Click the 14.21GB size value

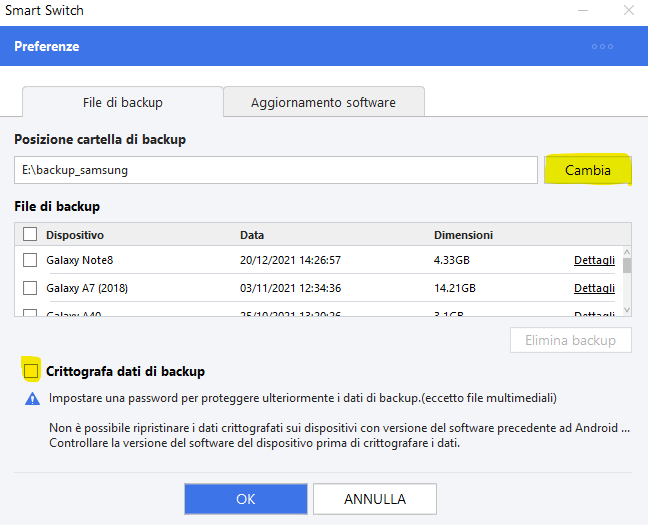(x=455, y=288)
